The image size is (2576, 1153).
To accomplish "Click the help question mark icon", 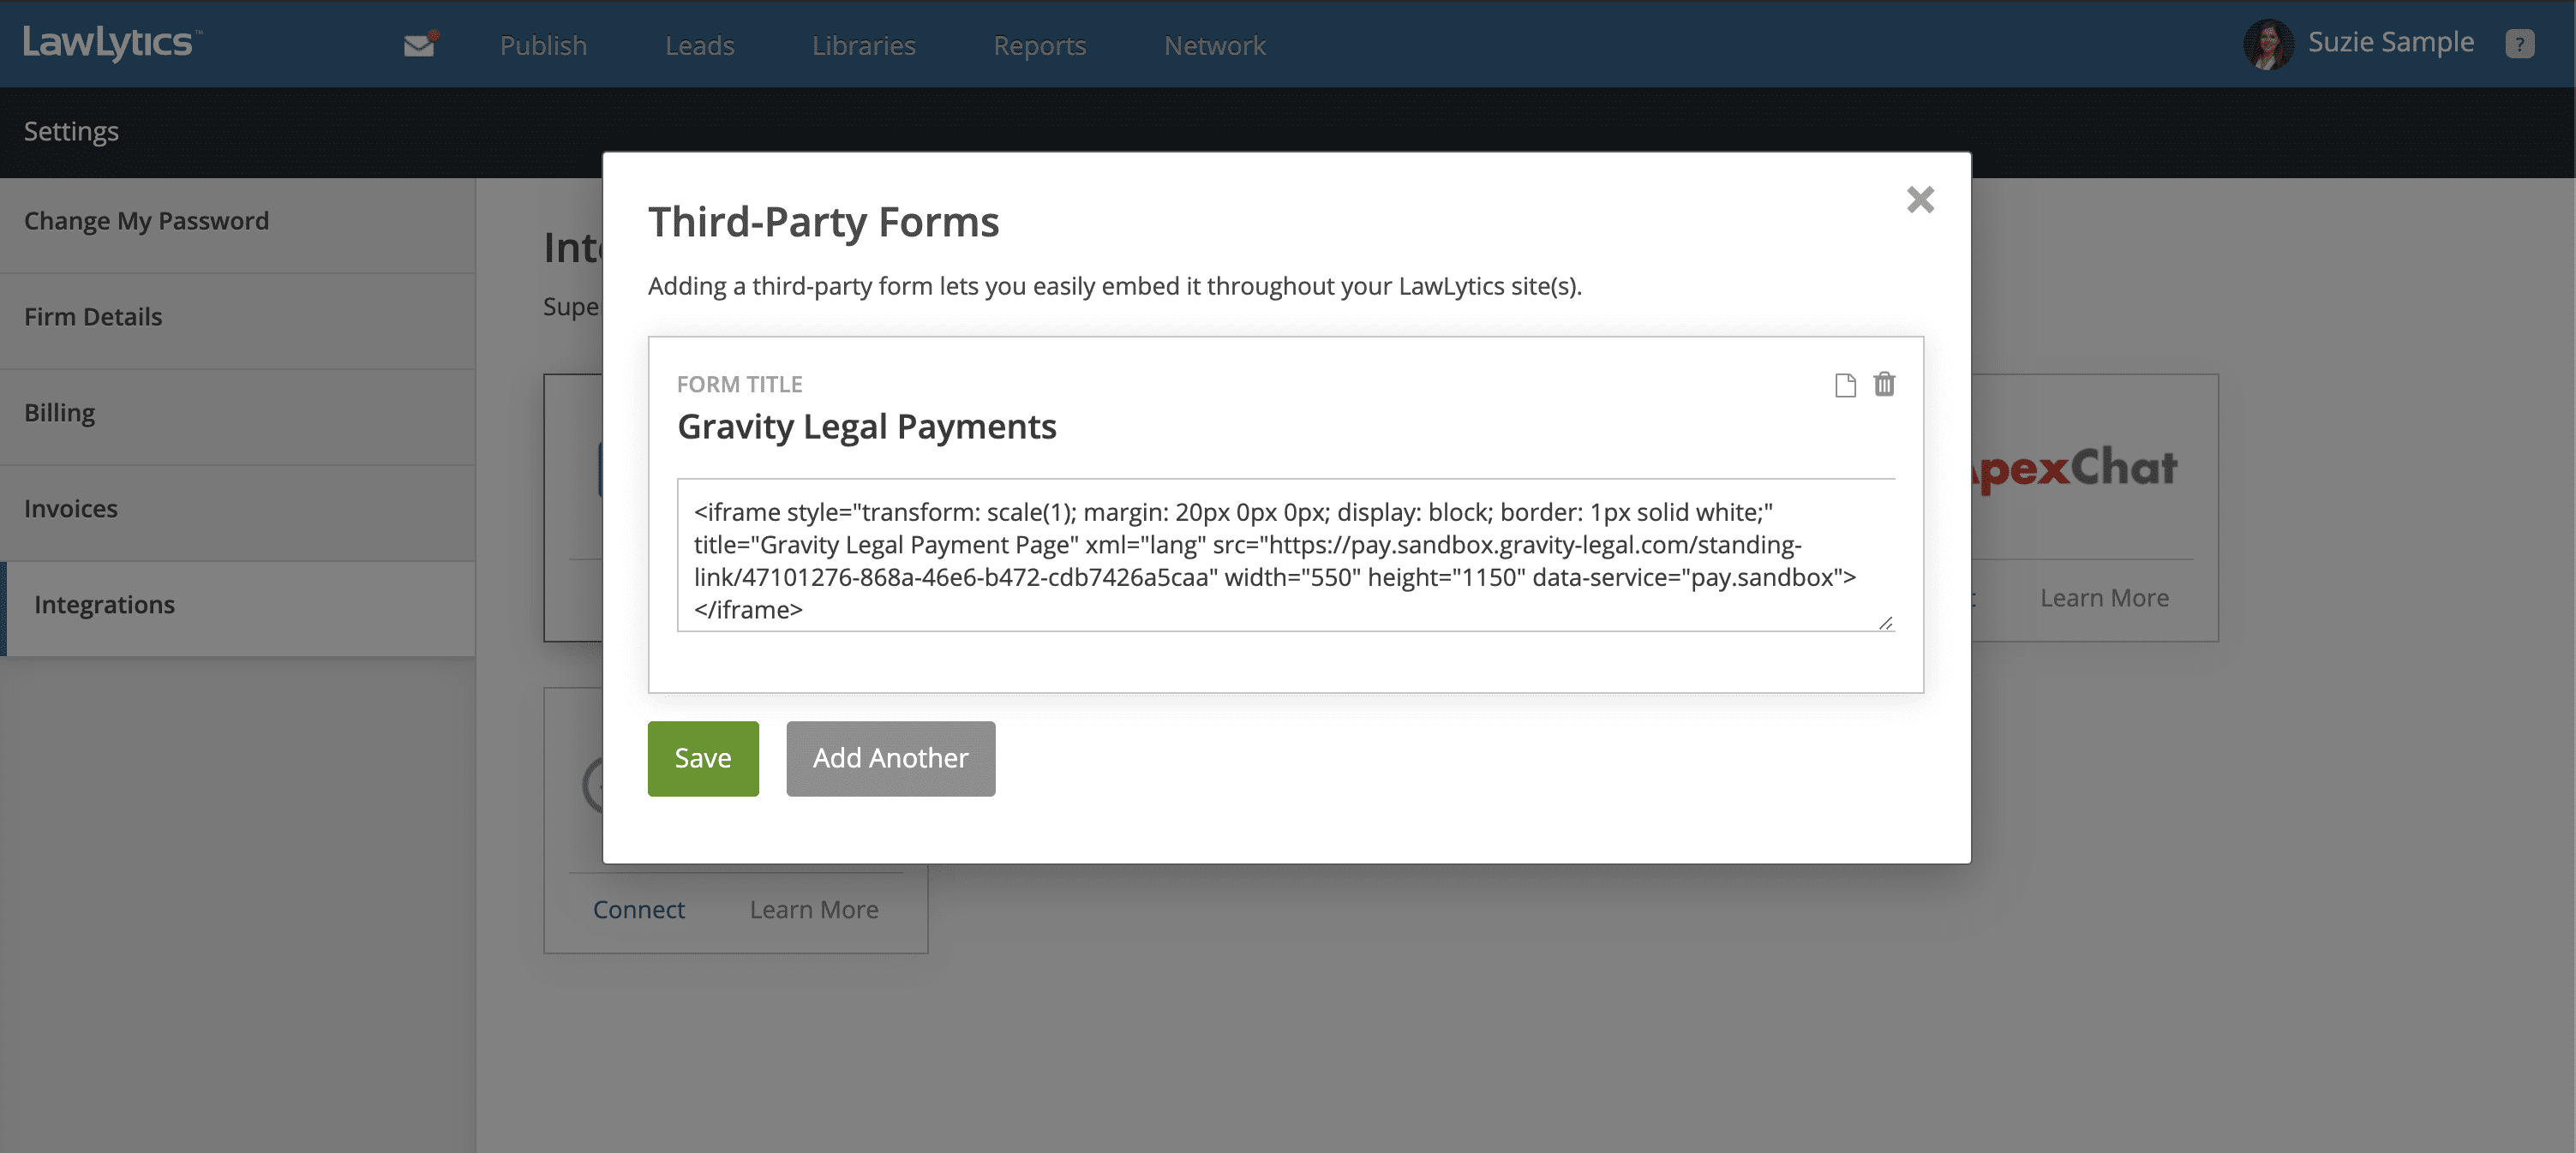I will [x=2519, y=44].
